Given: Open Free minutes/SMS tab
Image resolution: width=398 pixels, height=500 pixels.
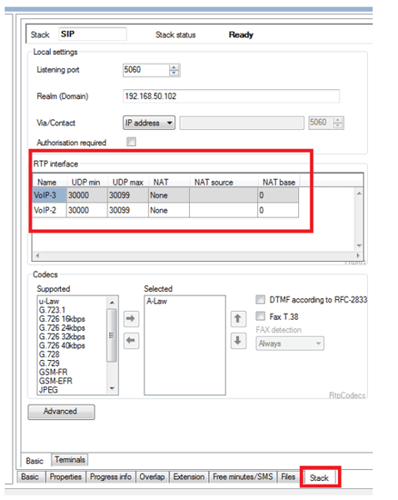Looking at the screenshot, I should 243,477.
